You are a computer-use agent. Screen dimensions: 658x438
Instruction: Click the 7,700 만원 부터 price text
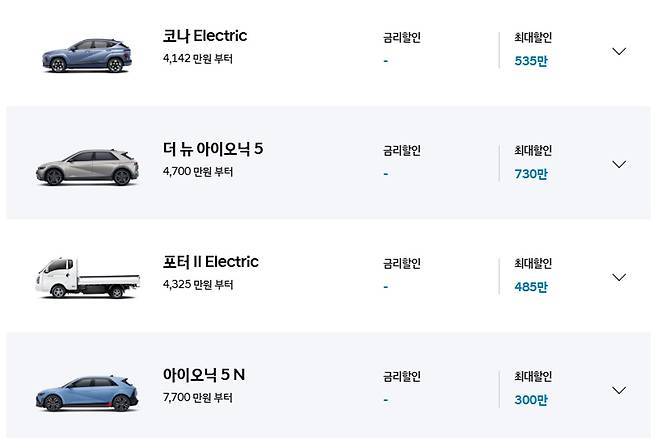coord(197,398)
